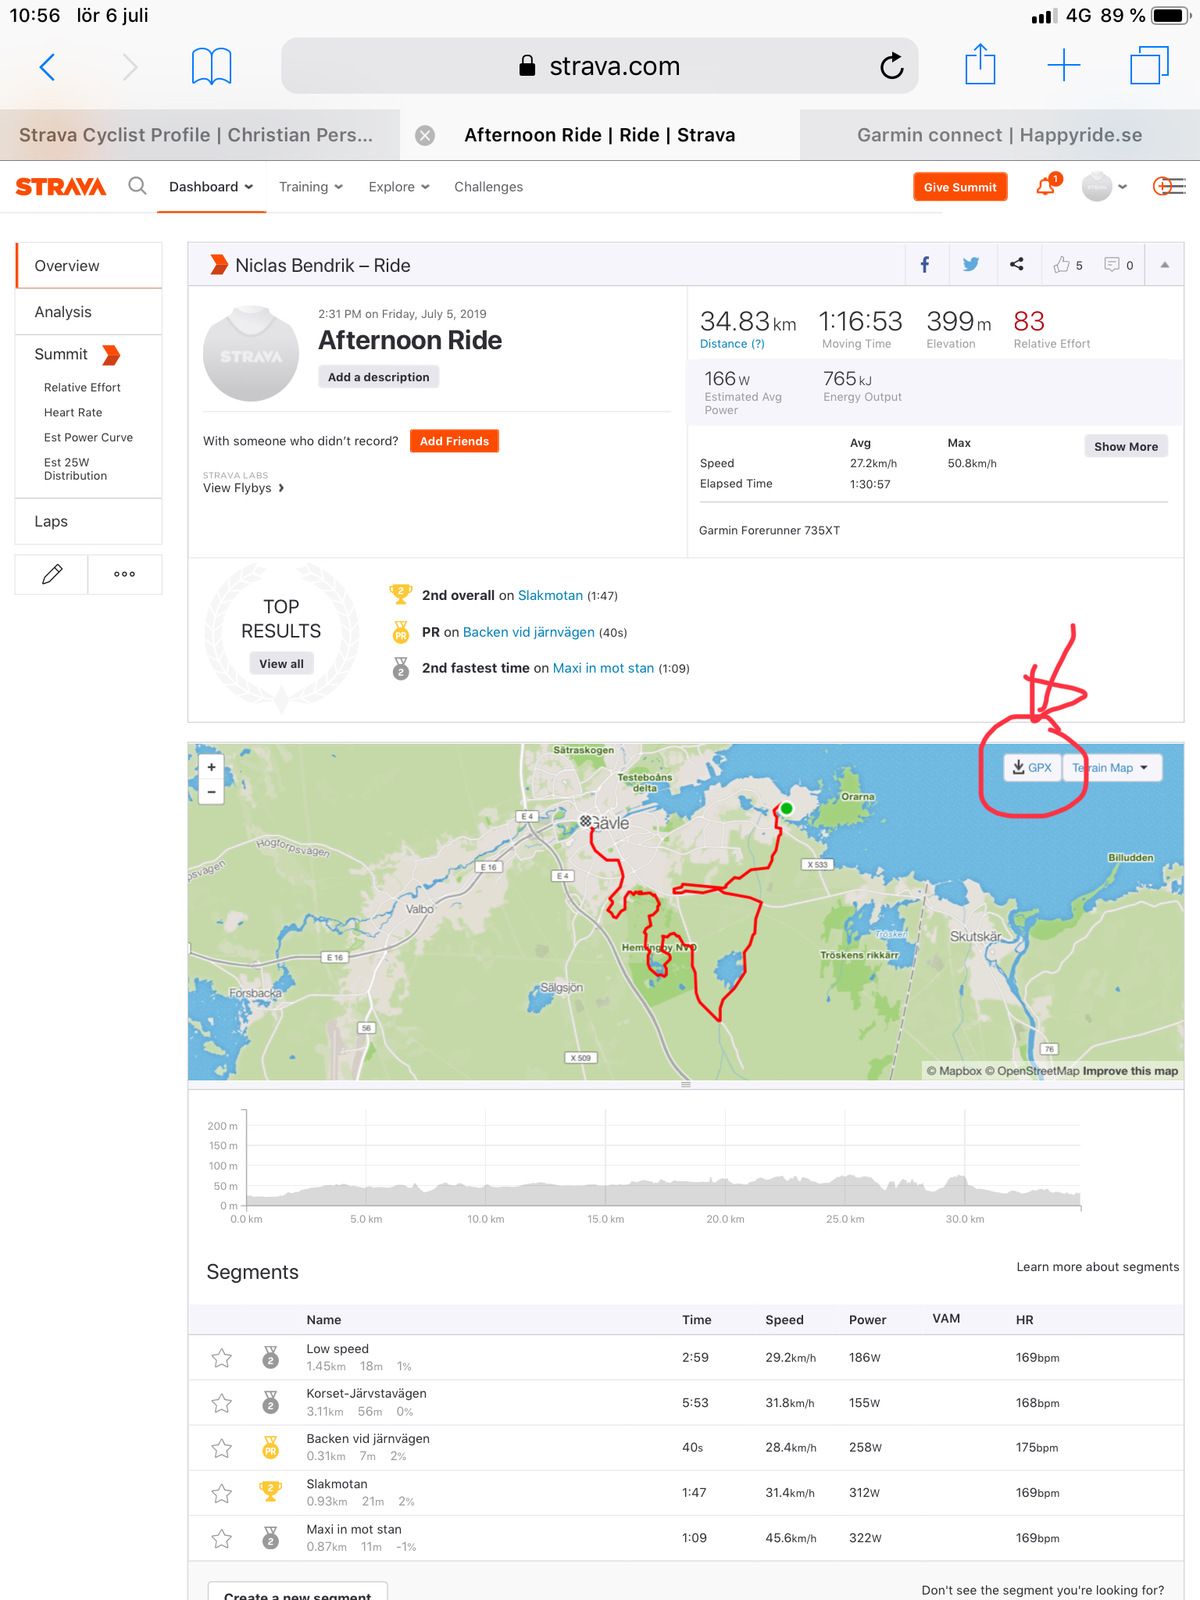Share the ride on Twitter

970,265
